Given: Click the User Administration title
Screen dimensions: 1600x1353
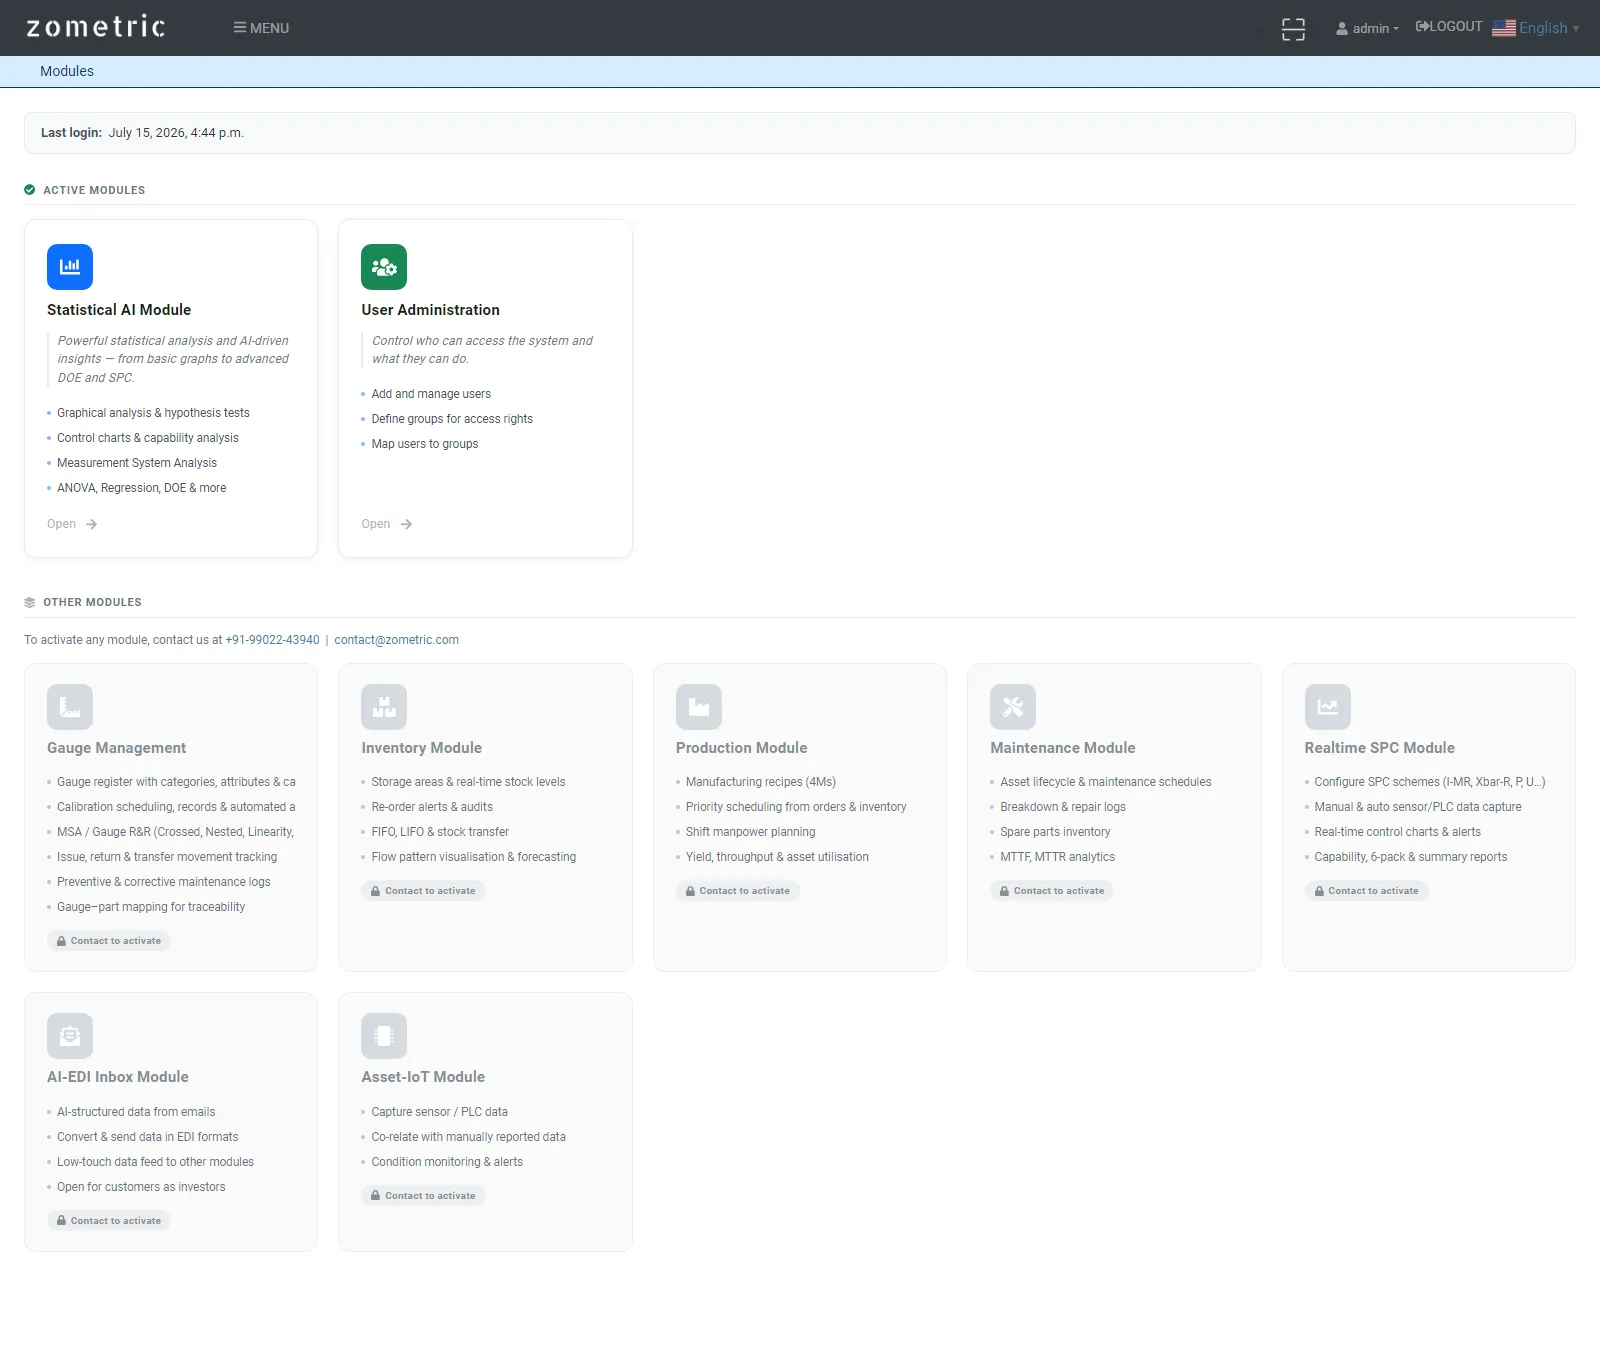Looking at the screenshot, I should (430, 310).
